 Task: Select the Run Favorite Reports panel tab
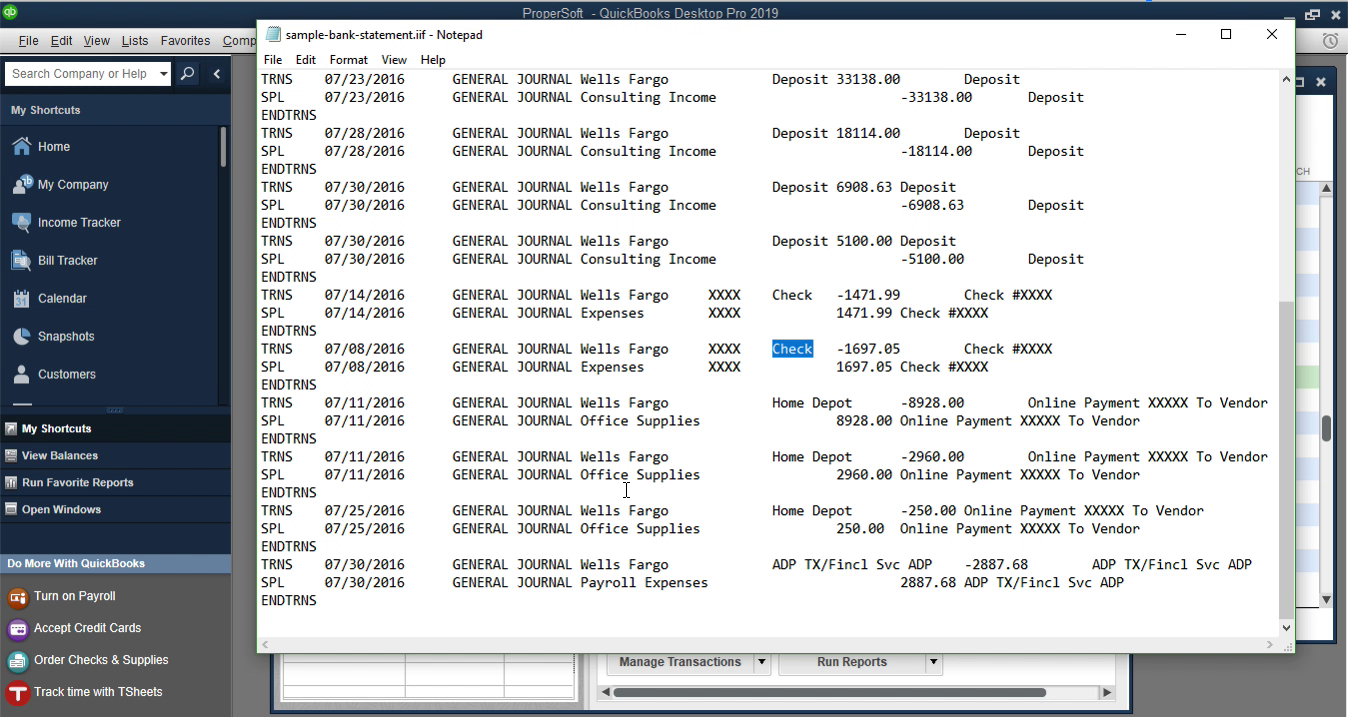[x=115, y=482]
